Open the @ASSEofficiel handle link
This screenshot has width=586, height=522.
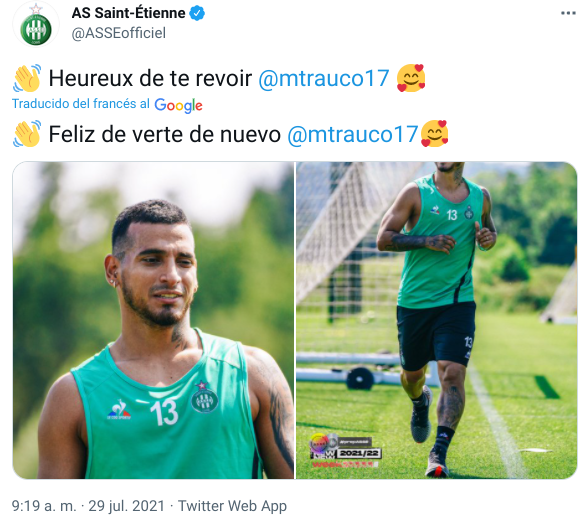[118, 33]
